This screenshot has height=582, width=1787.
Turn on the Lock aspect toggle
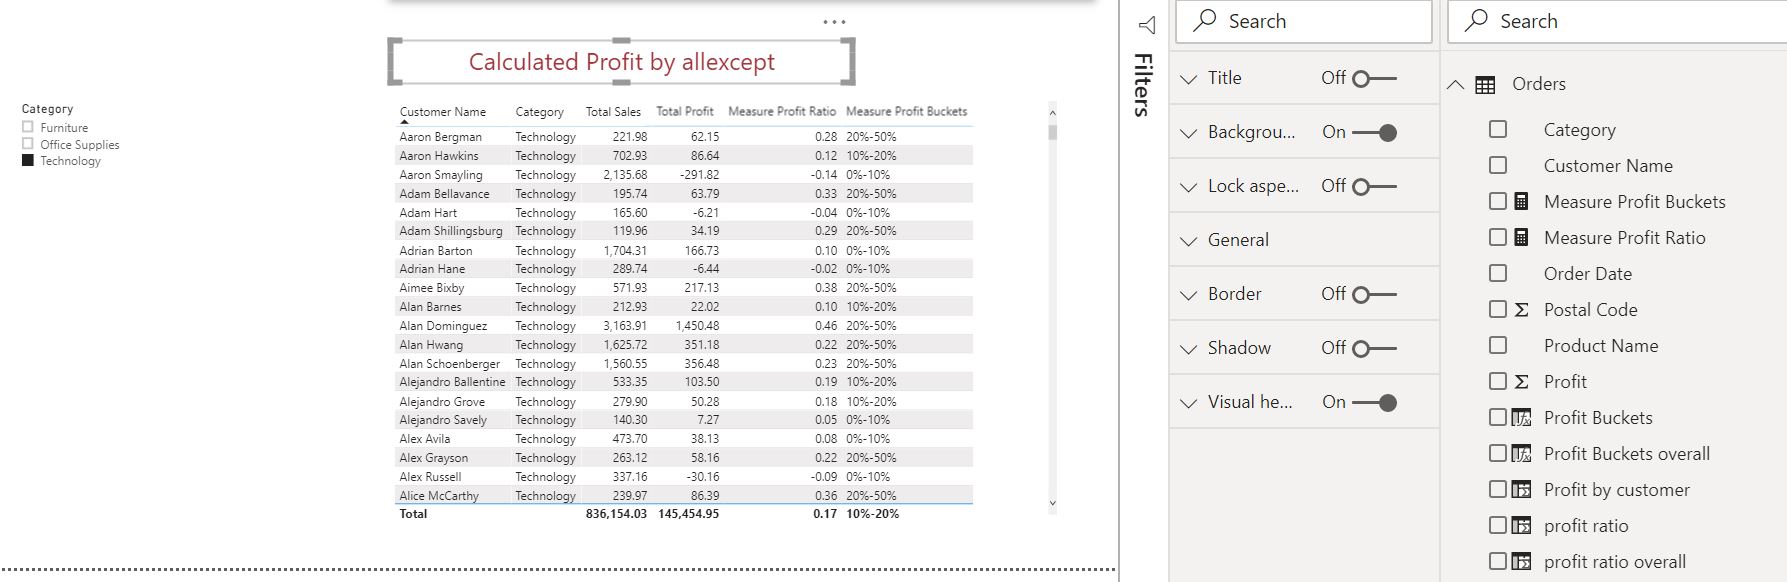tap(1374, 186)
